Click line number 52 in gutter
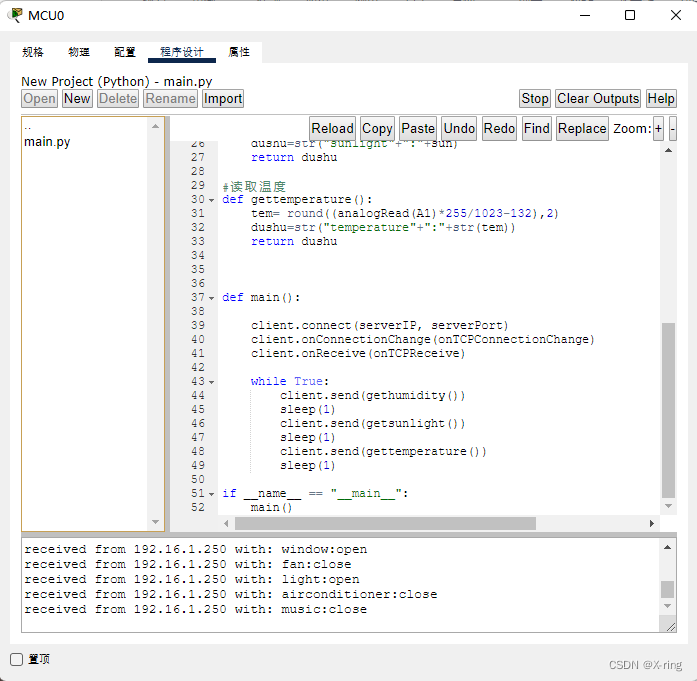The height and width of the screenshot is (681, 697). (x=198, y=507)
